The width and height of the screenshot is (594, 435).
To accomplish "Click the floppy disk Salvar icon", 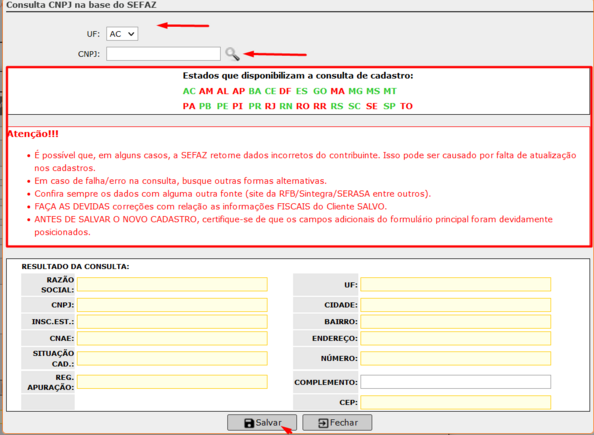I will (x=249, y=423).
